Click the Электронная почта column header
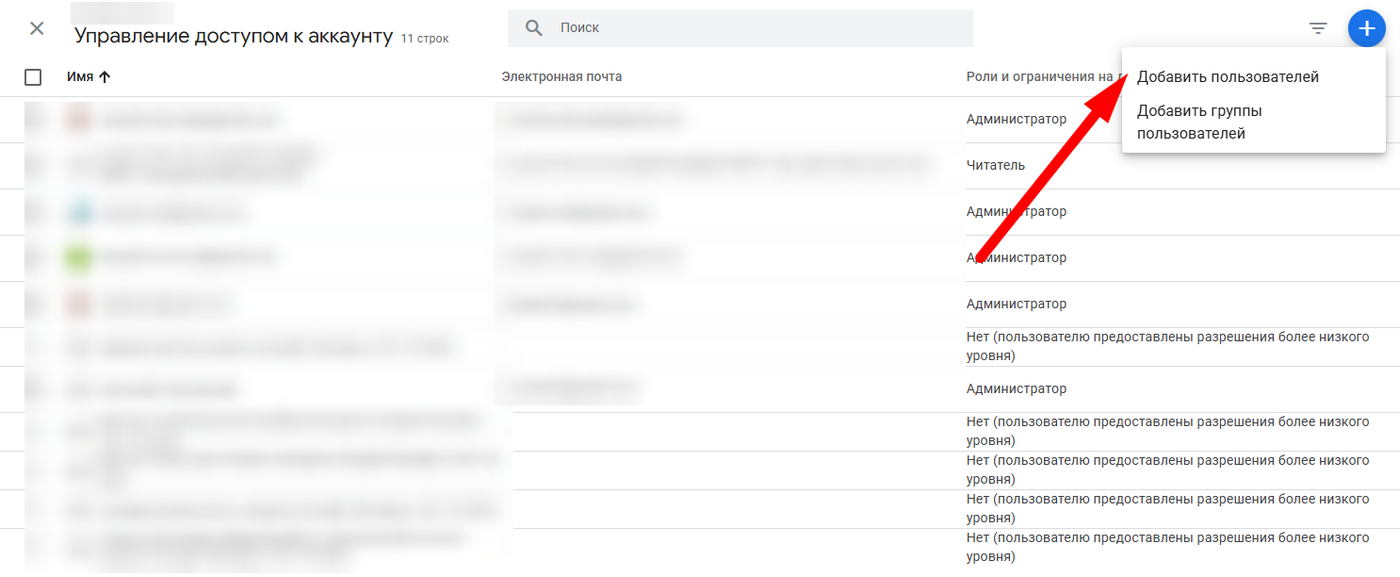The height and width of the screenshot is (577, 1400). click(x=561, y=77)
